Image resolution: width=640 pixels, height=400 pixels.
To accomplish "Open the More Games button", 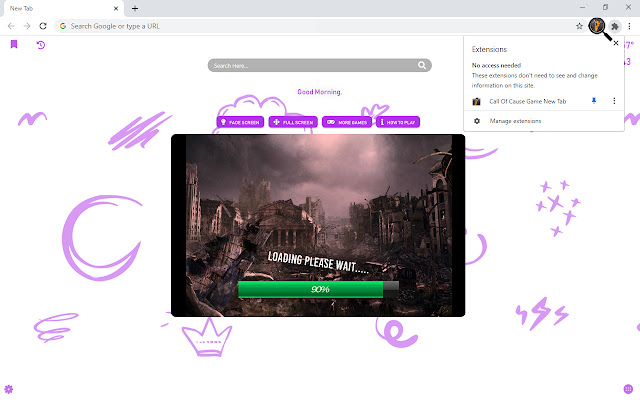I will (x=347, y=122).
